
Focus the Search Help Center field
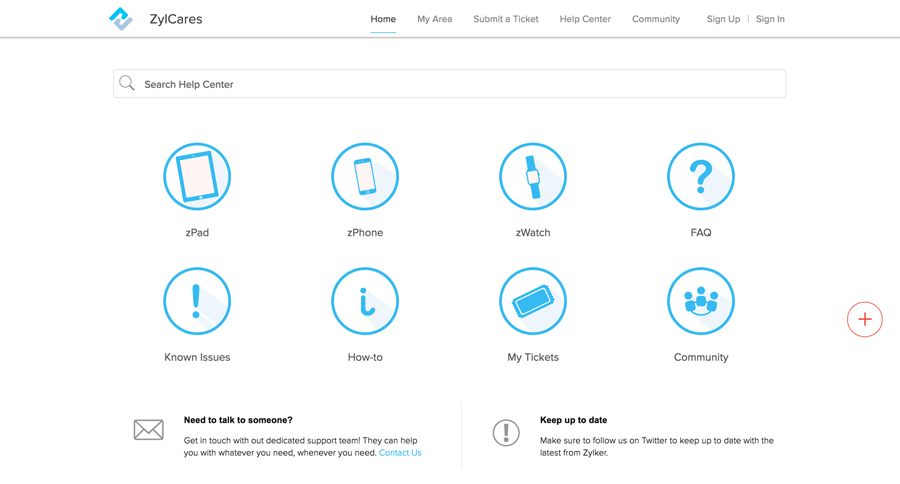tap(460, 84)
